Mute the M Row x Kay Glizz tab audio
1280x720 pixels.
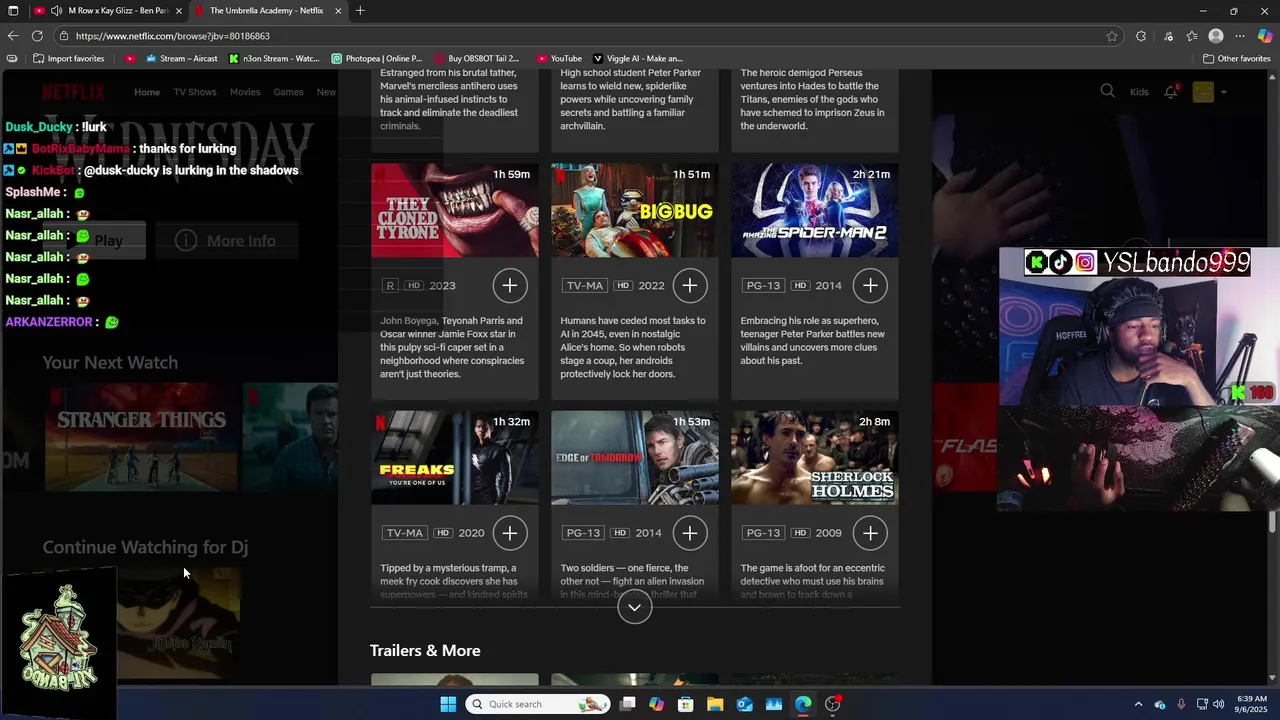click(x=56, y=11)
